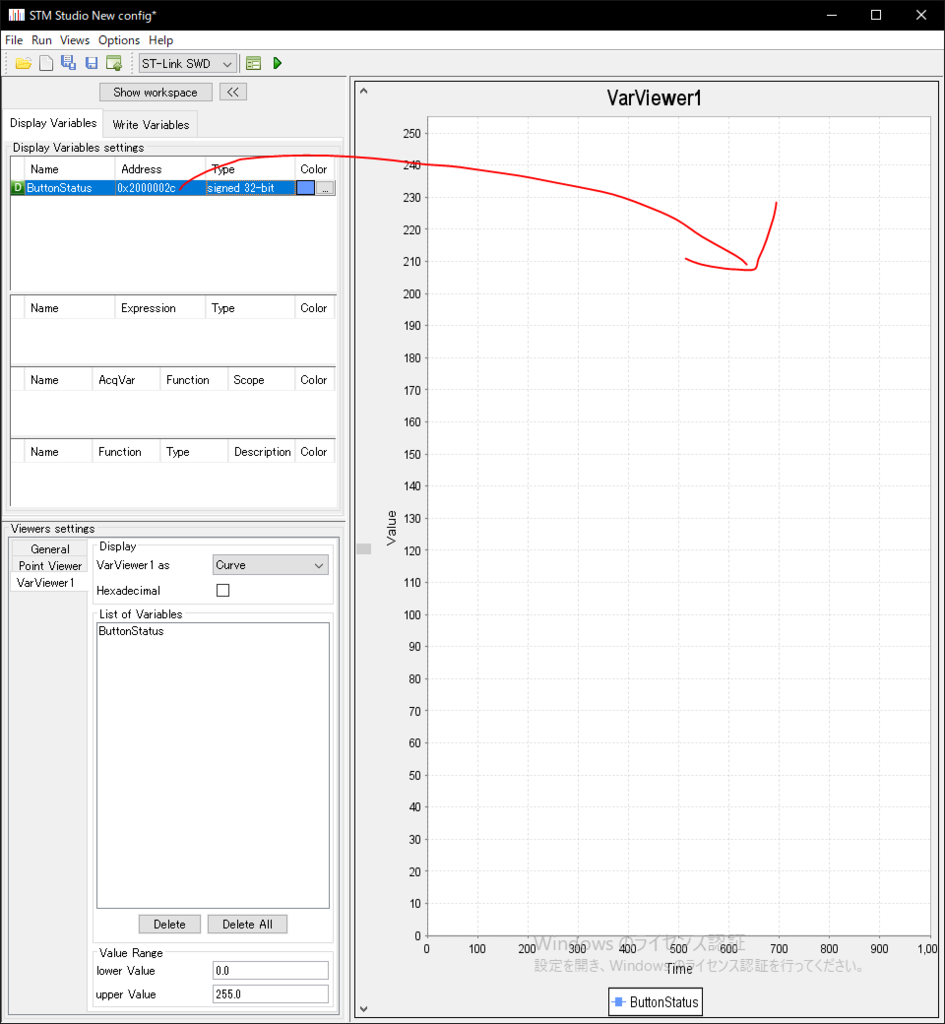The image size is (945, 1024).
Task: Click the VarViewer1 chart title
Action: click(x=654, y=98)
